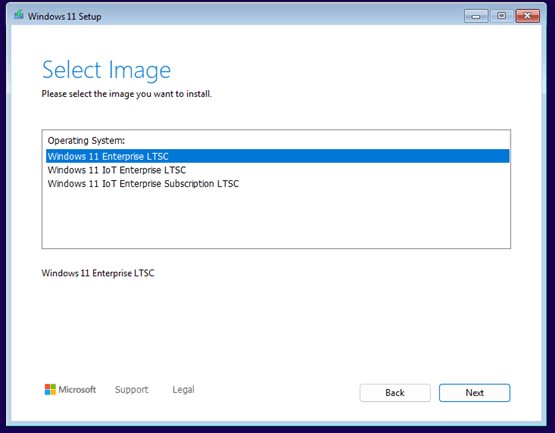This screenshot has width=555, height=433.
Task: Open the Legal link
Action: point(183,389)
